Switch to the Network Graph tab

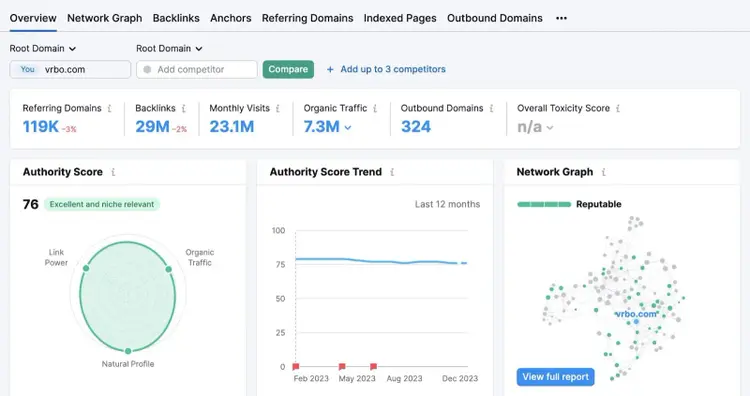coord(104,18)
